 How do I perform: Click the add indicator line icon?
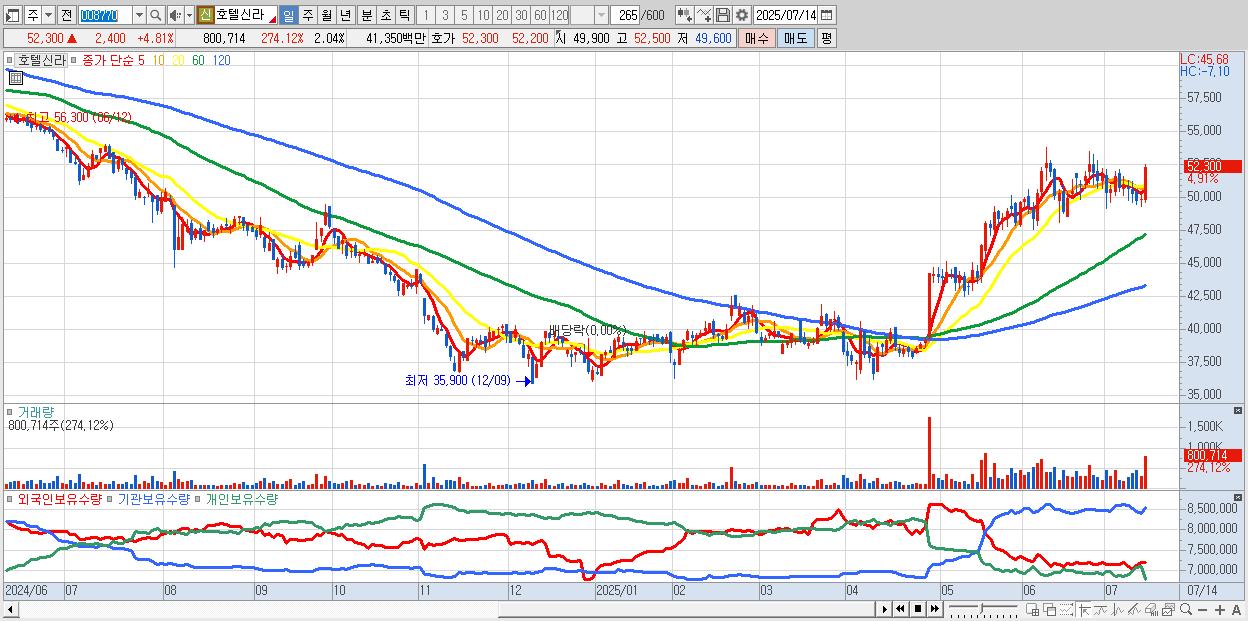tap(704, 15)
